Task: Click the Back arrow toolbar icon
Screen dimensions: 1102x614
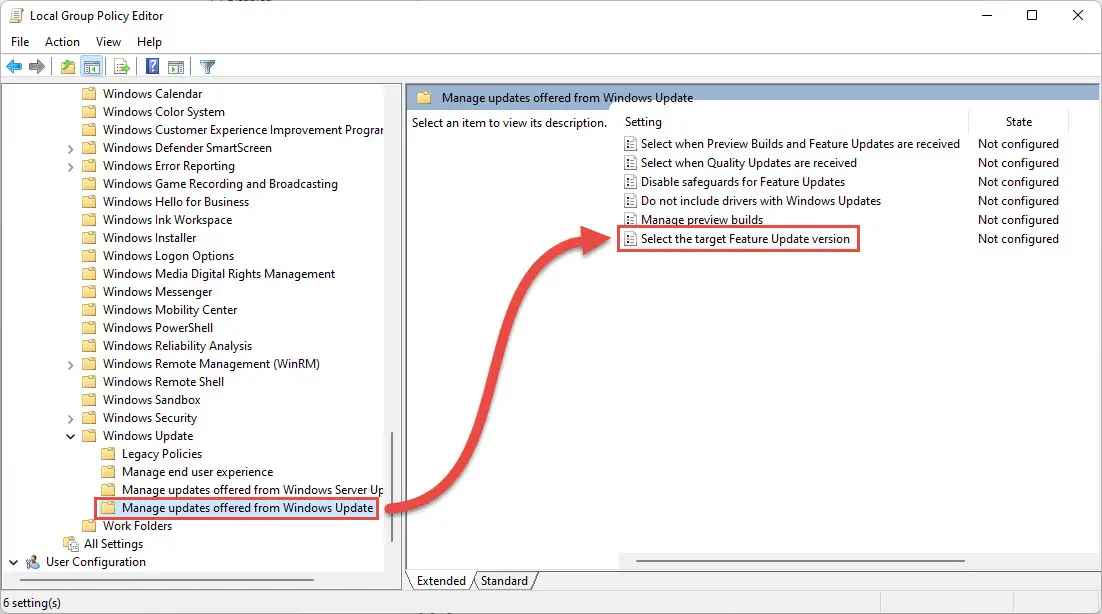Action: click(x=14, y=67)
